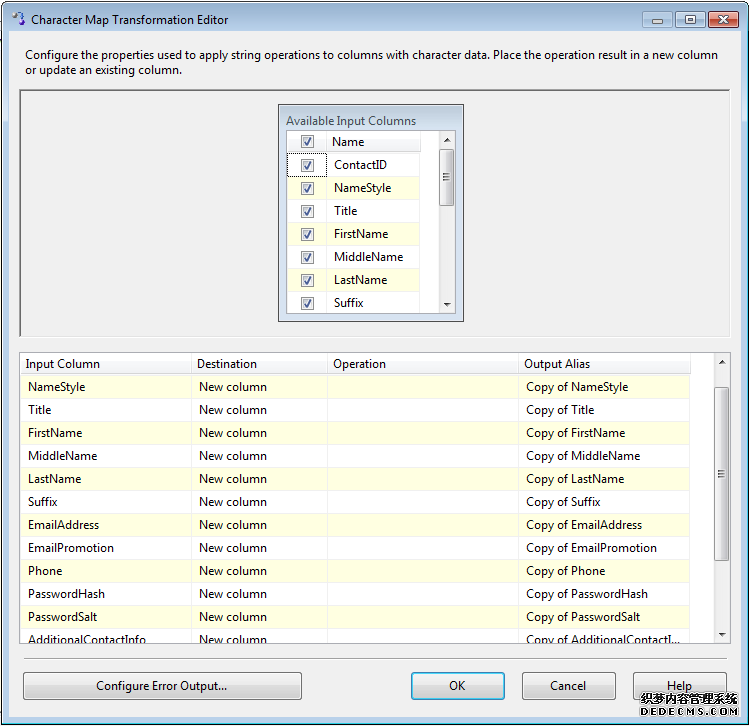This screenshot has height=726, width=749.
Task: Uncheck the FirstName checkbox
Action: (307, 234)
